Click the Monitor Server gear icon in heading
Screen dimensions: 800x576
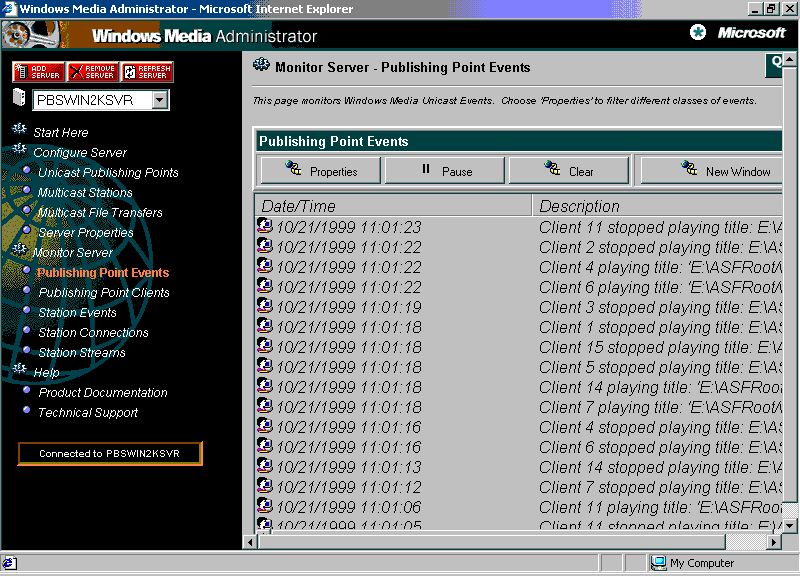pyautogui.click(x=261, y=65)
